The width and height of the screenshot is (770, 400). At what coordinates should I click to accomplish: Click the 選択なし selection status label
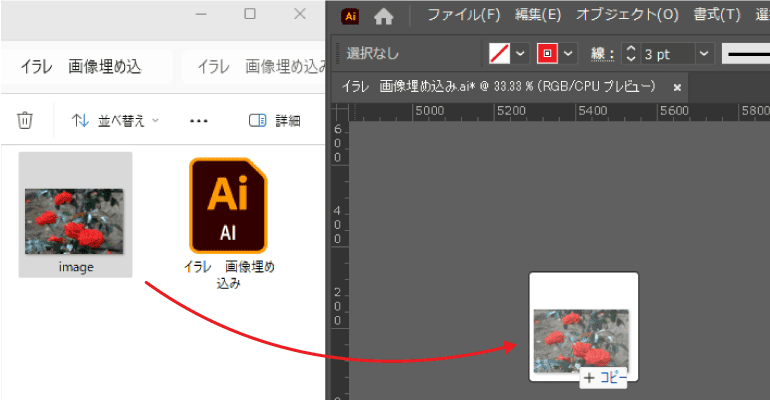pyautogui.click(x=373, y=53)
